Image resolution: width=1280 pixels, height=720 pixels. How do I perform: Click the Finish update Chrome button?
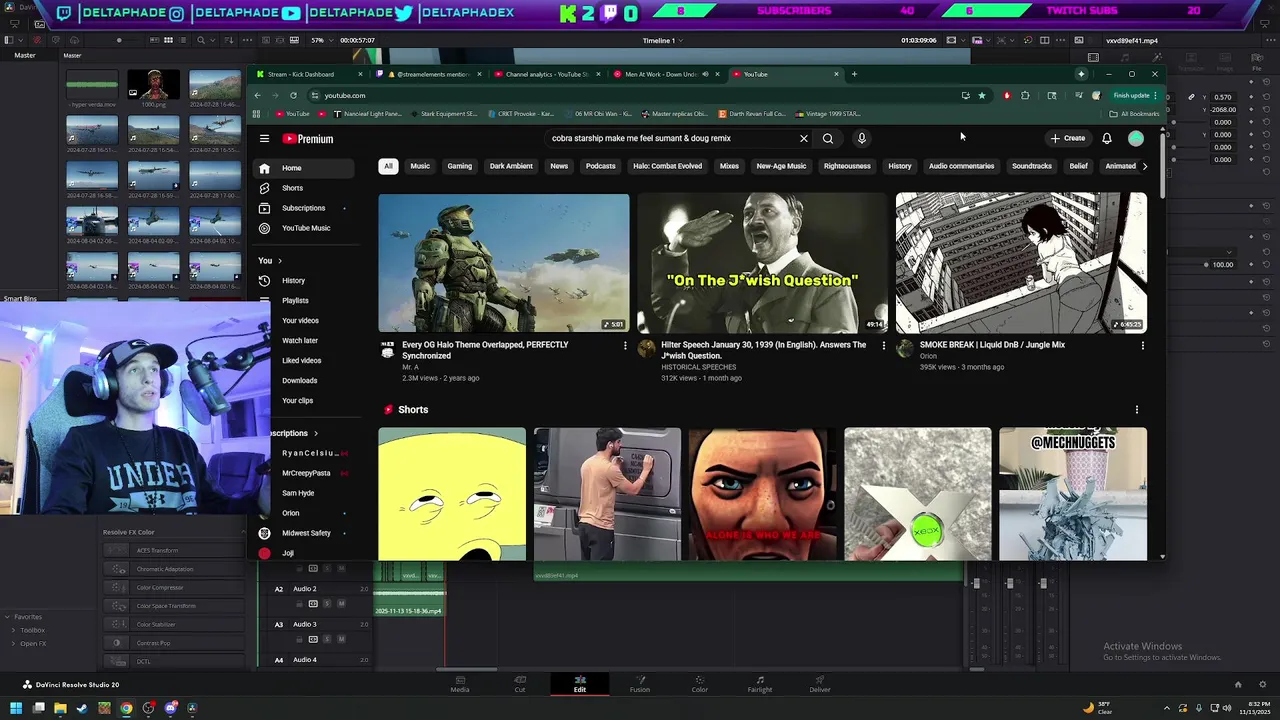pos(1135,95)
